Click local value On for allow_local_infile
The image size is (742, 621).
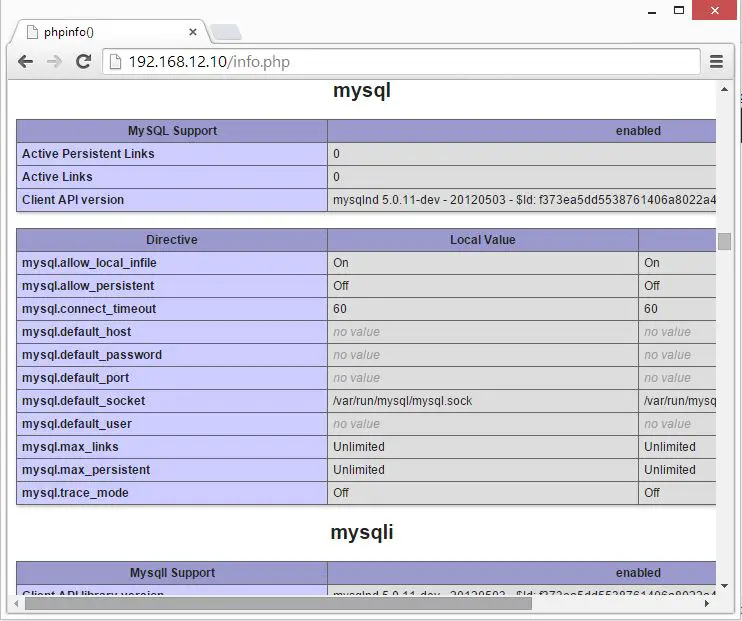pyautogui.click(x=341, y=263)
